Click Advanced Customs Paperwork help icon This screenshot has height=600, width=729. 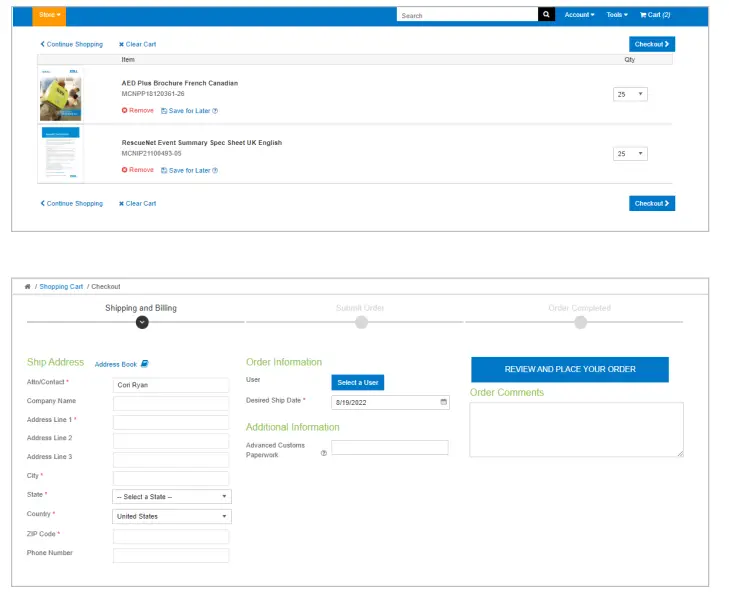[324, 453]
